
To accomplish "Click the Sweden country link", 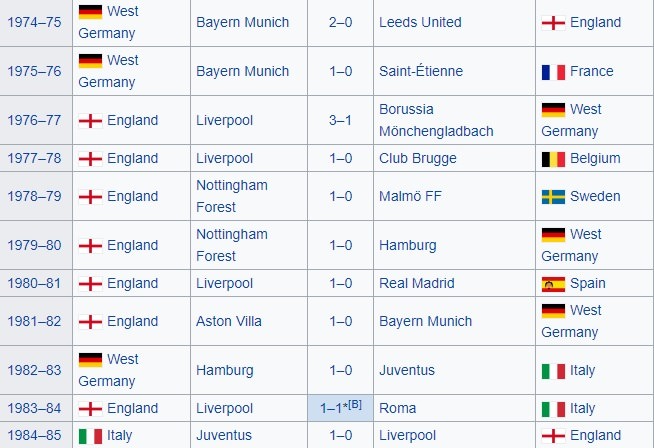I will click(x=595, y=196).
